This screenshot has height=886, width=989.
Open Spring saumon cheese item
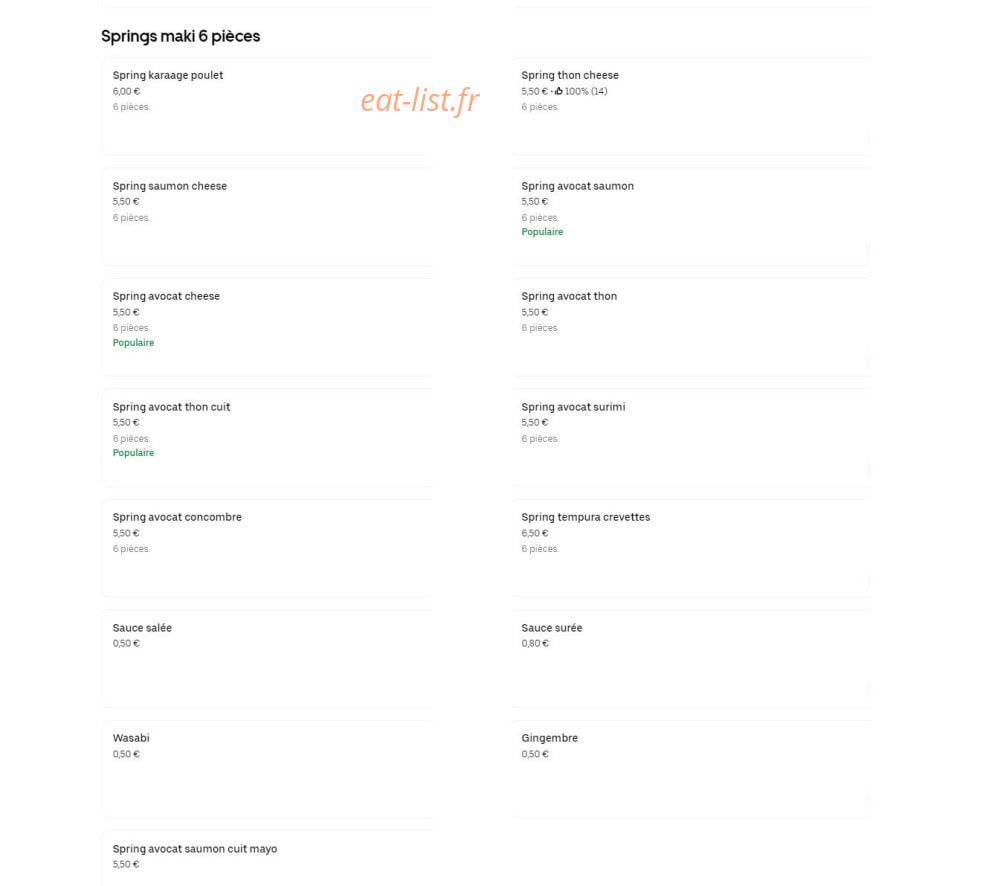tap(267, 216)
